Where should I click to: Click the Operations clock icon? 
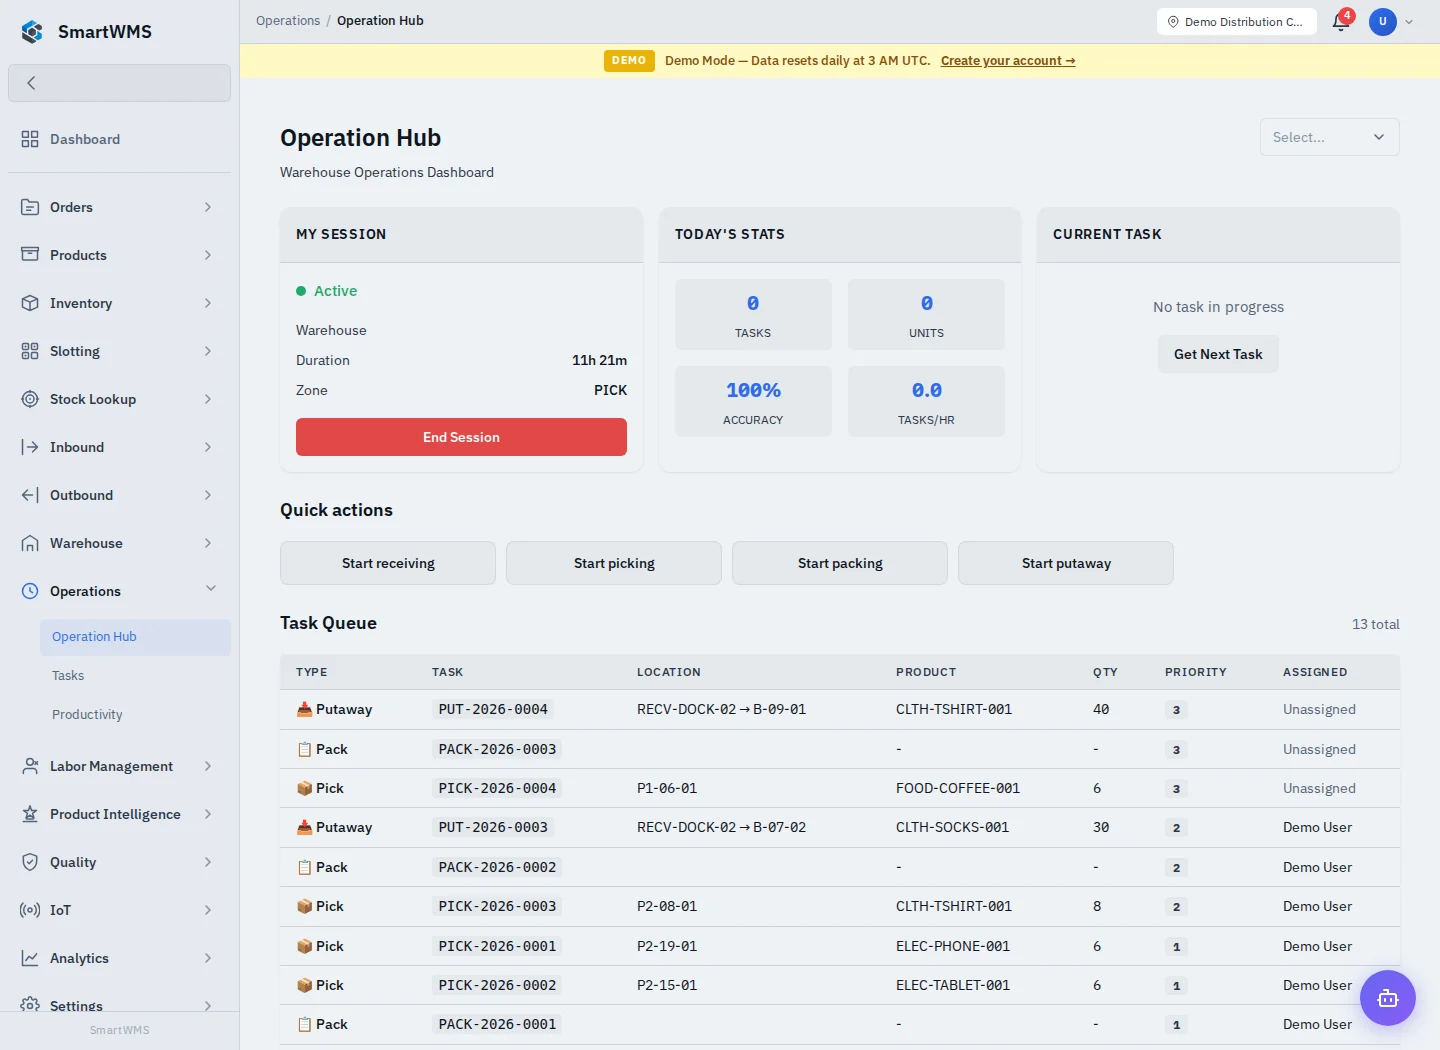click(x=30, y=591)
